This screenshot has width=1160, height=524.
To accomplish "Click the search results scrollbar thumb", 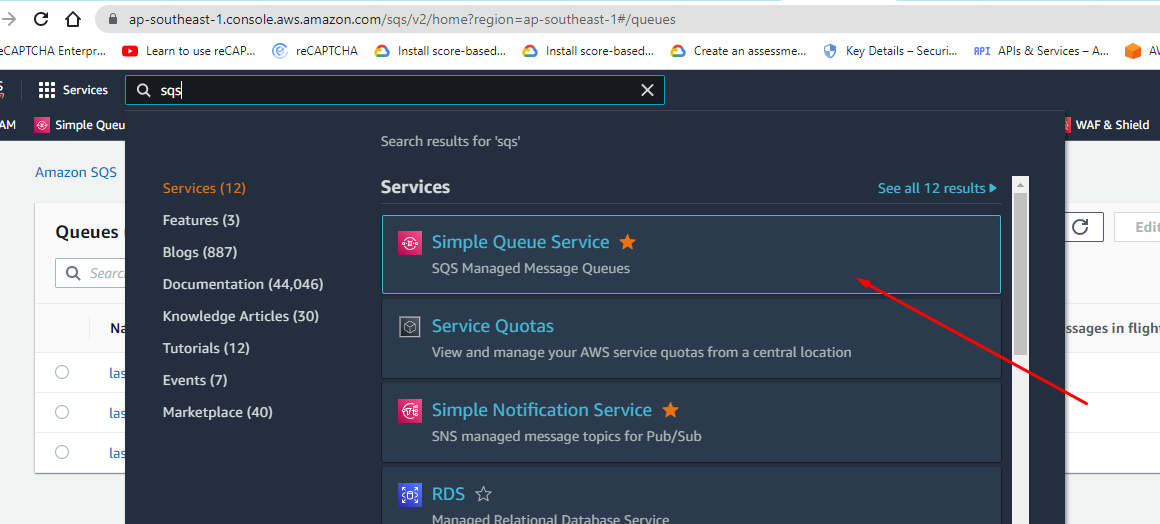I will click(1020, 274).
